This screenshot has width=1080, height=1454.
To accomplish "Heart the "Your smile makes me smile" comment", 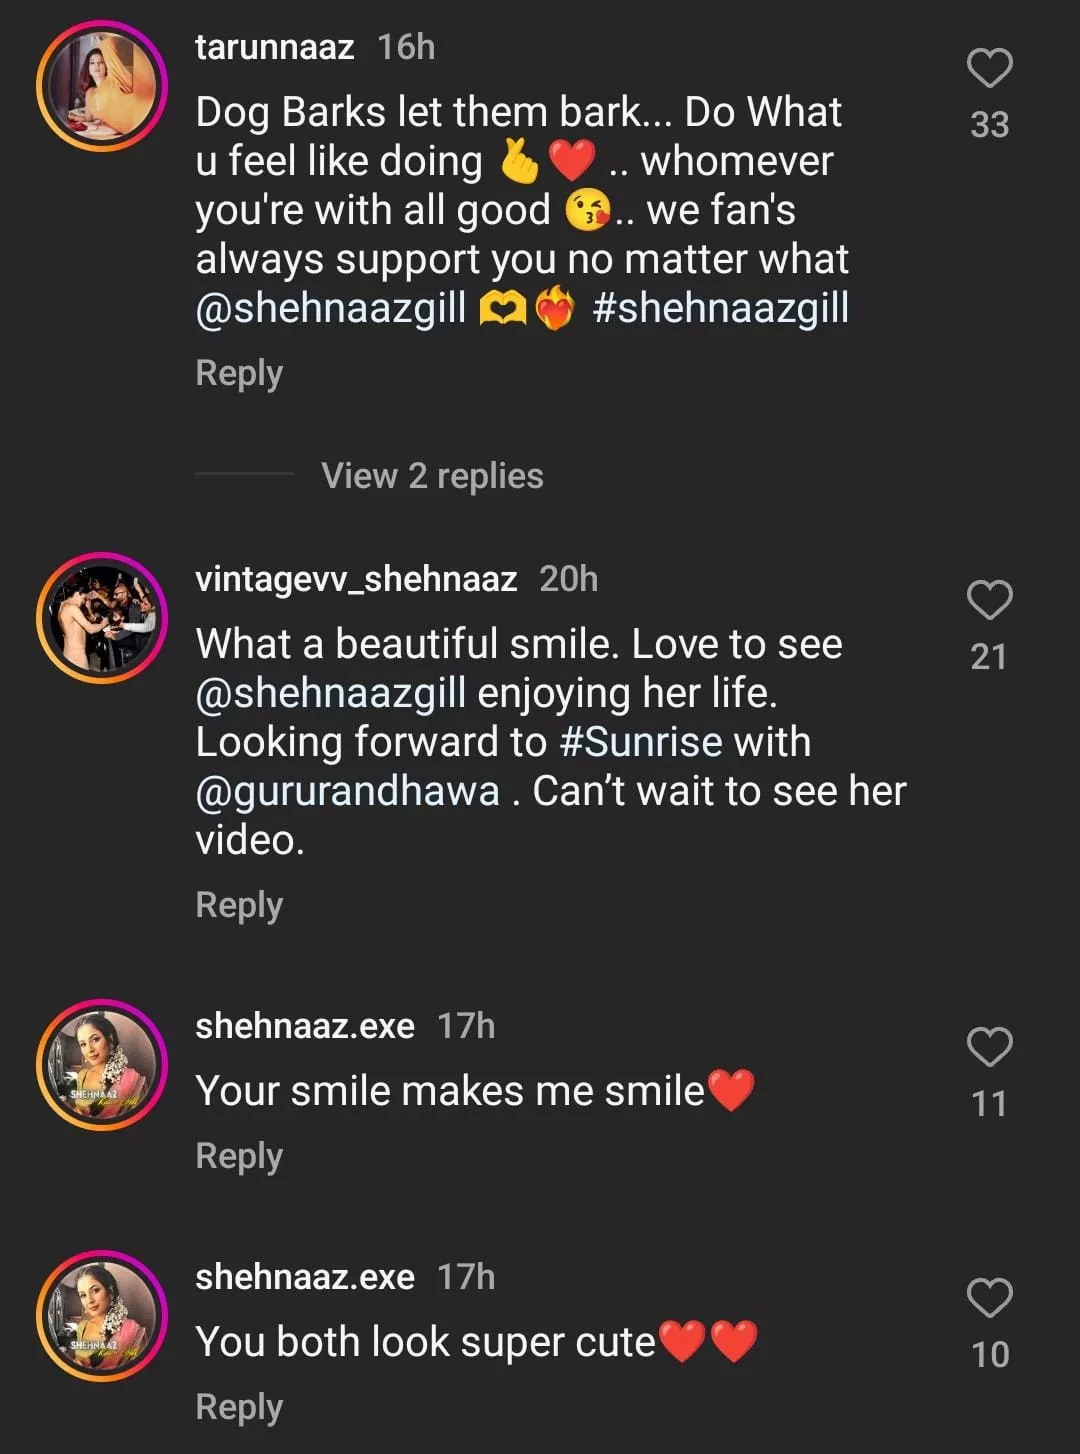I will 989,1047.
